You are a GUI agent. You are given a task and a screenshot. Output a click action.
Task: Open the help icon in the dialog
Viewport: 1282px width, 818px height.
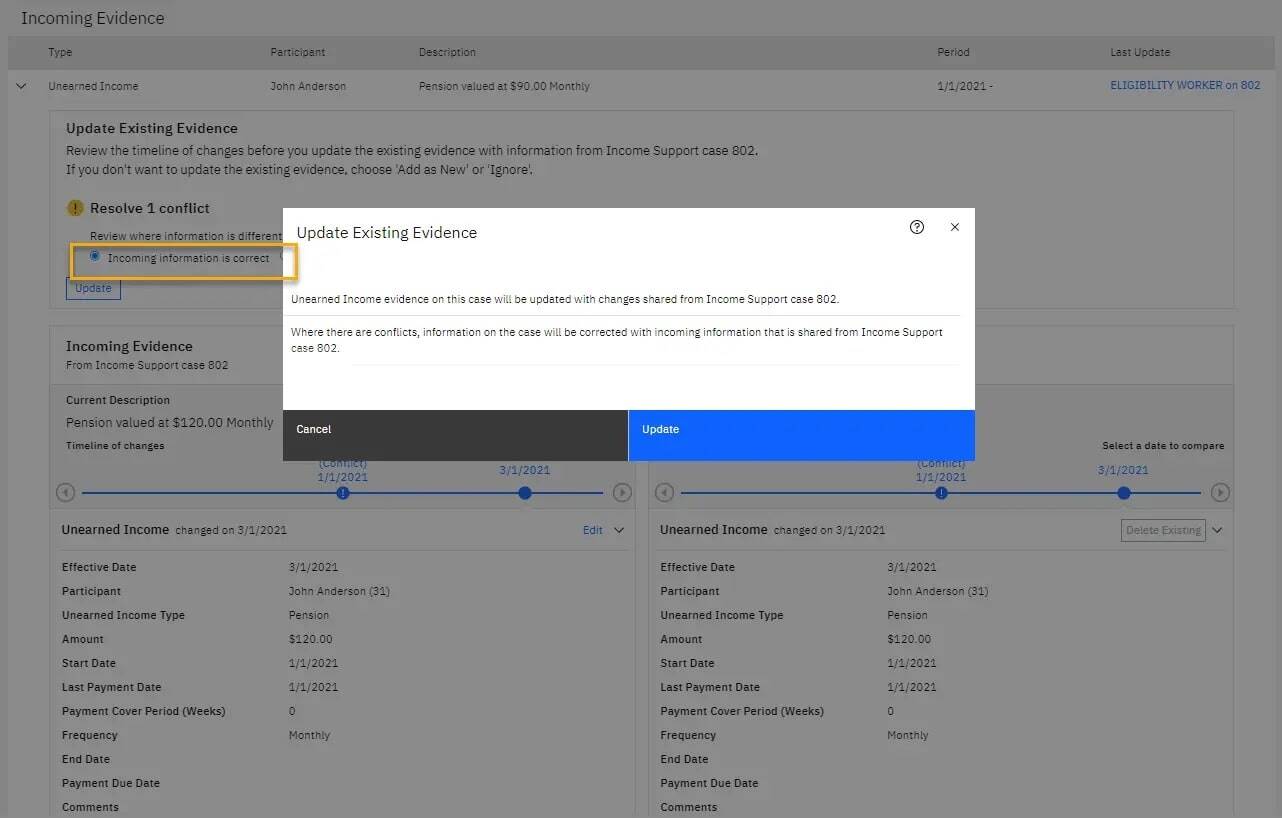pos(917,227)
